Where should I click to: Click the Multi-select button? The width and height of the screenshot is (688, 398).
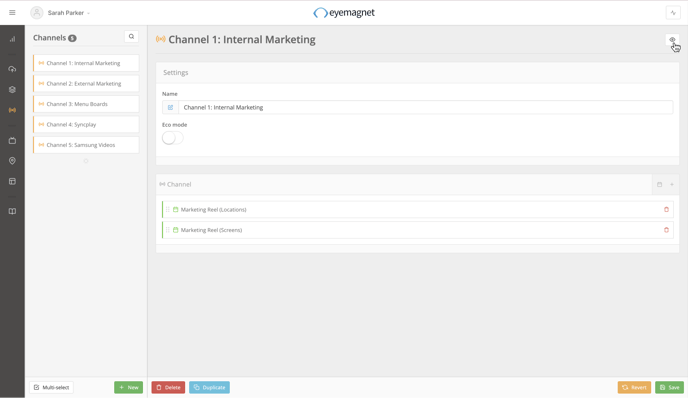pyautogui.click(x=51, y=387)
